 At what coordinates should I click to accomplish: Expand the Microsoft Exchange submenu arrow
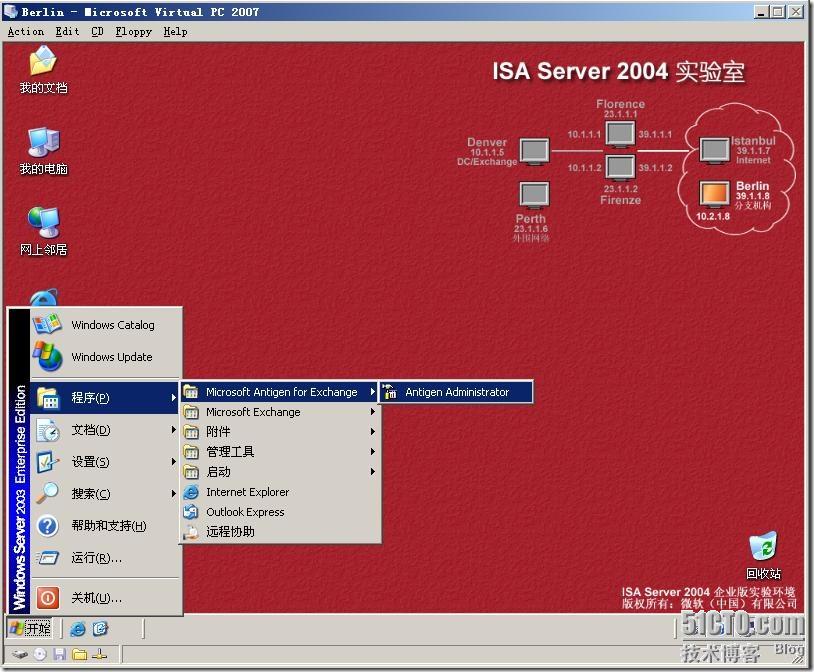click(x=372, y=412)
